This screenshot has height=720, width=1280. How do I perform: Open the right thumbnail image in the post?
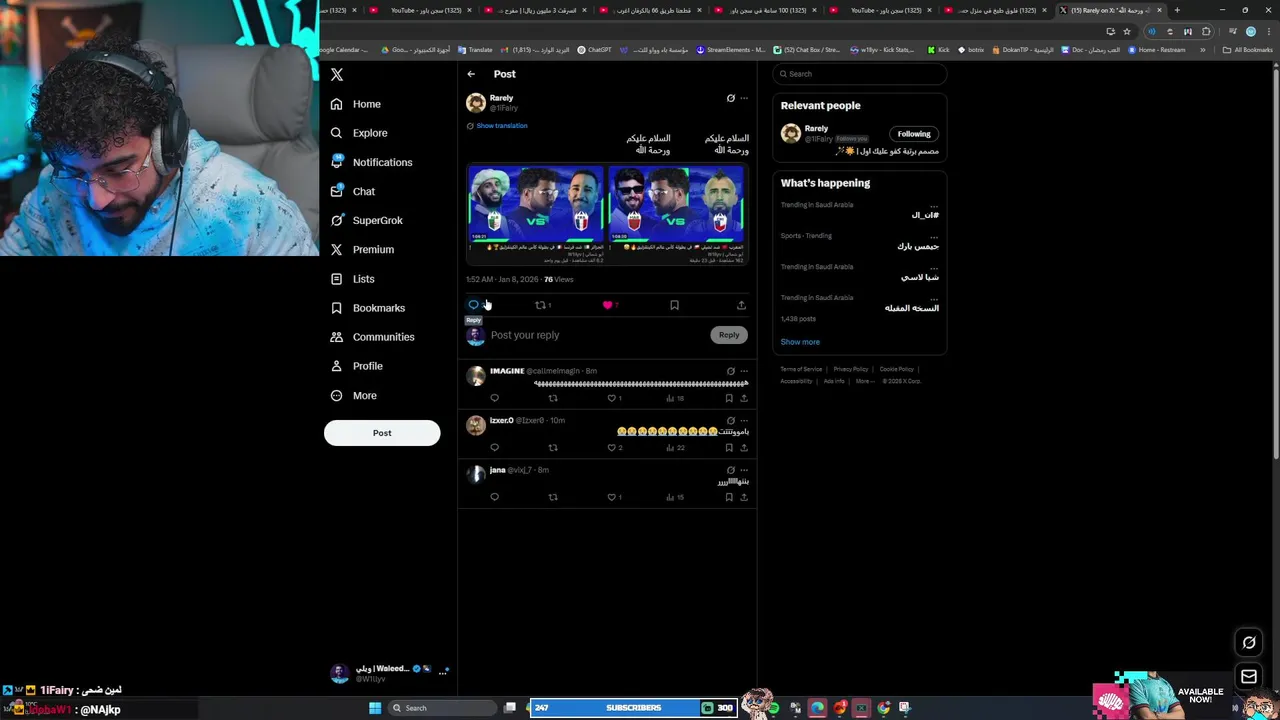pyautogui.click(x=676, y=214)
